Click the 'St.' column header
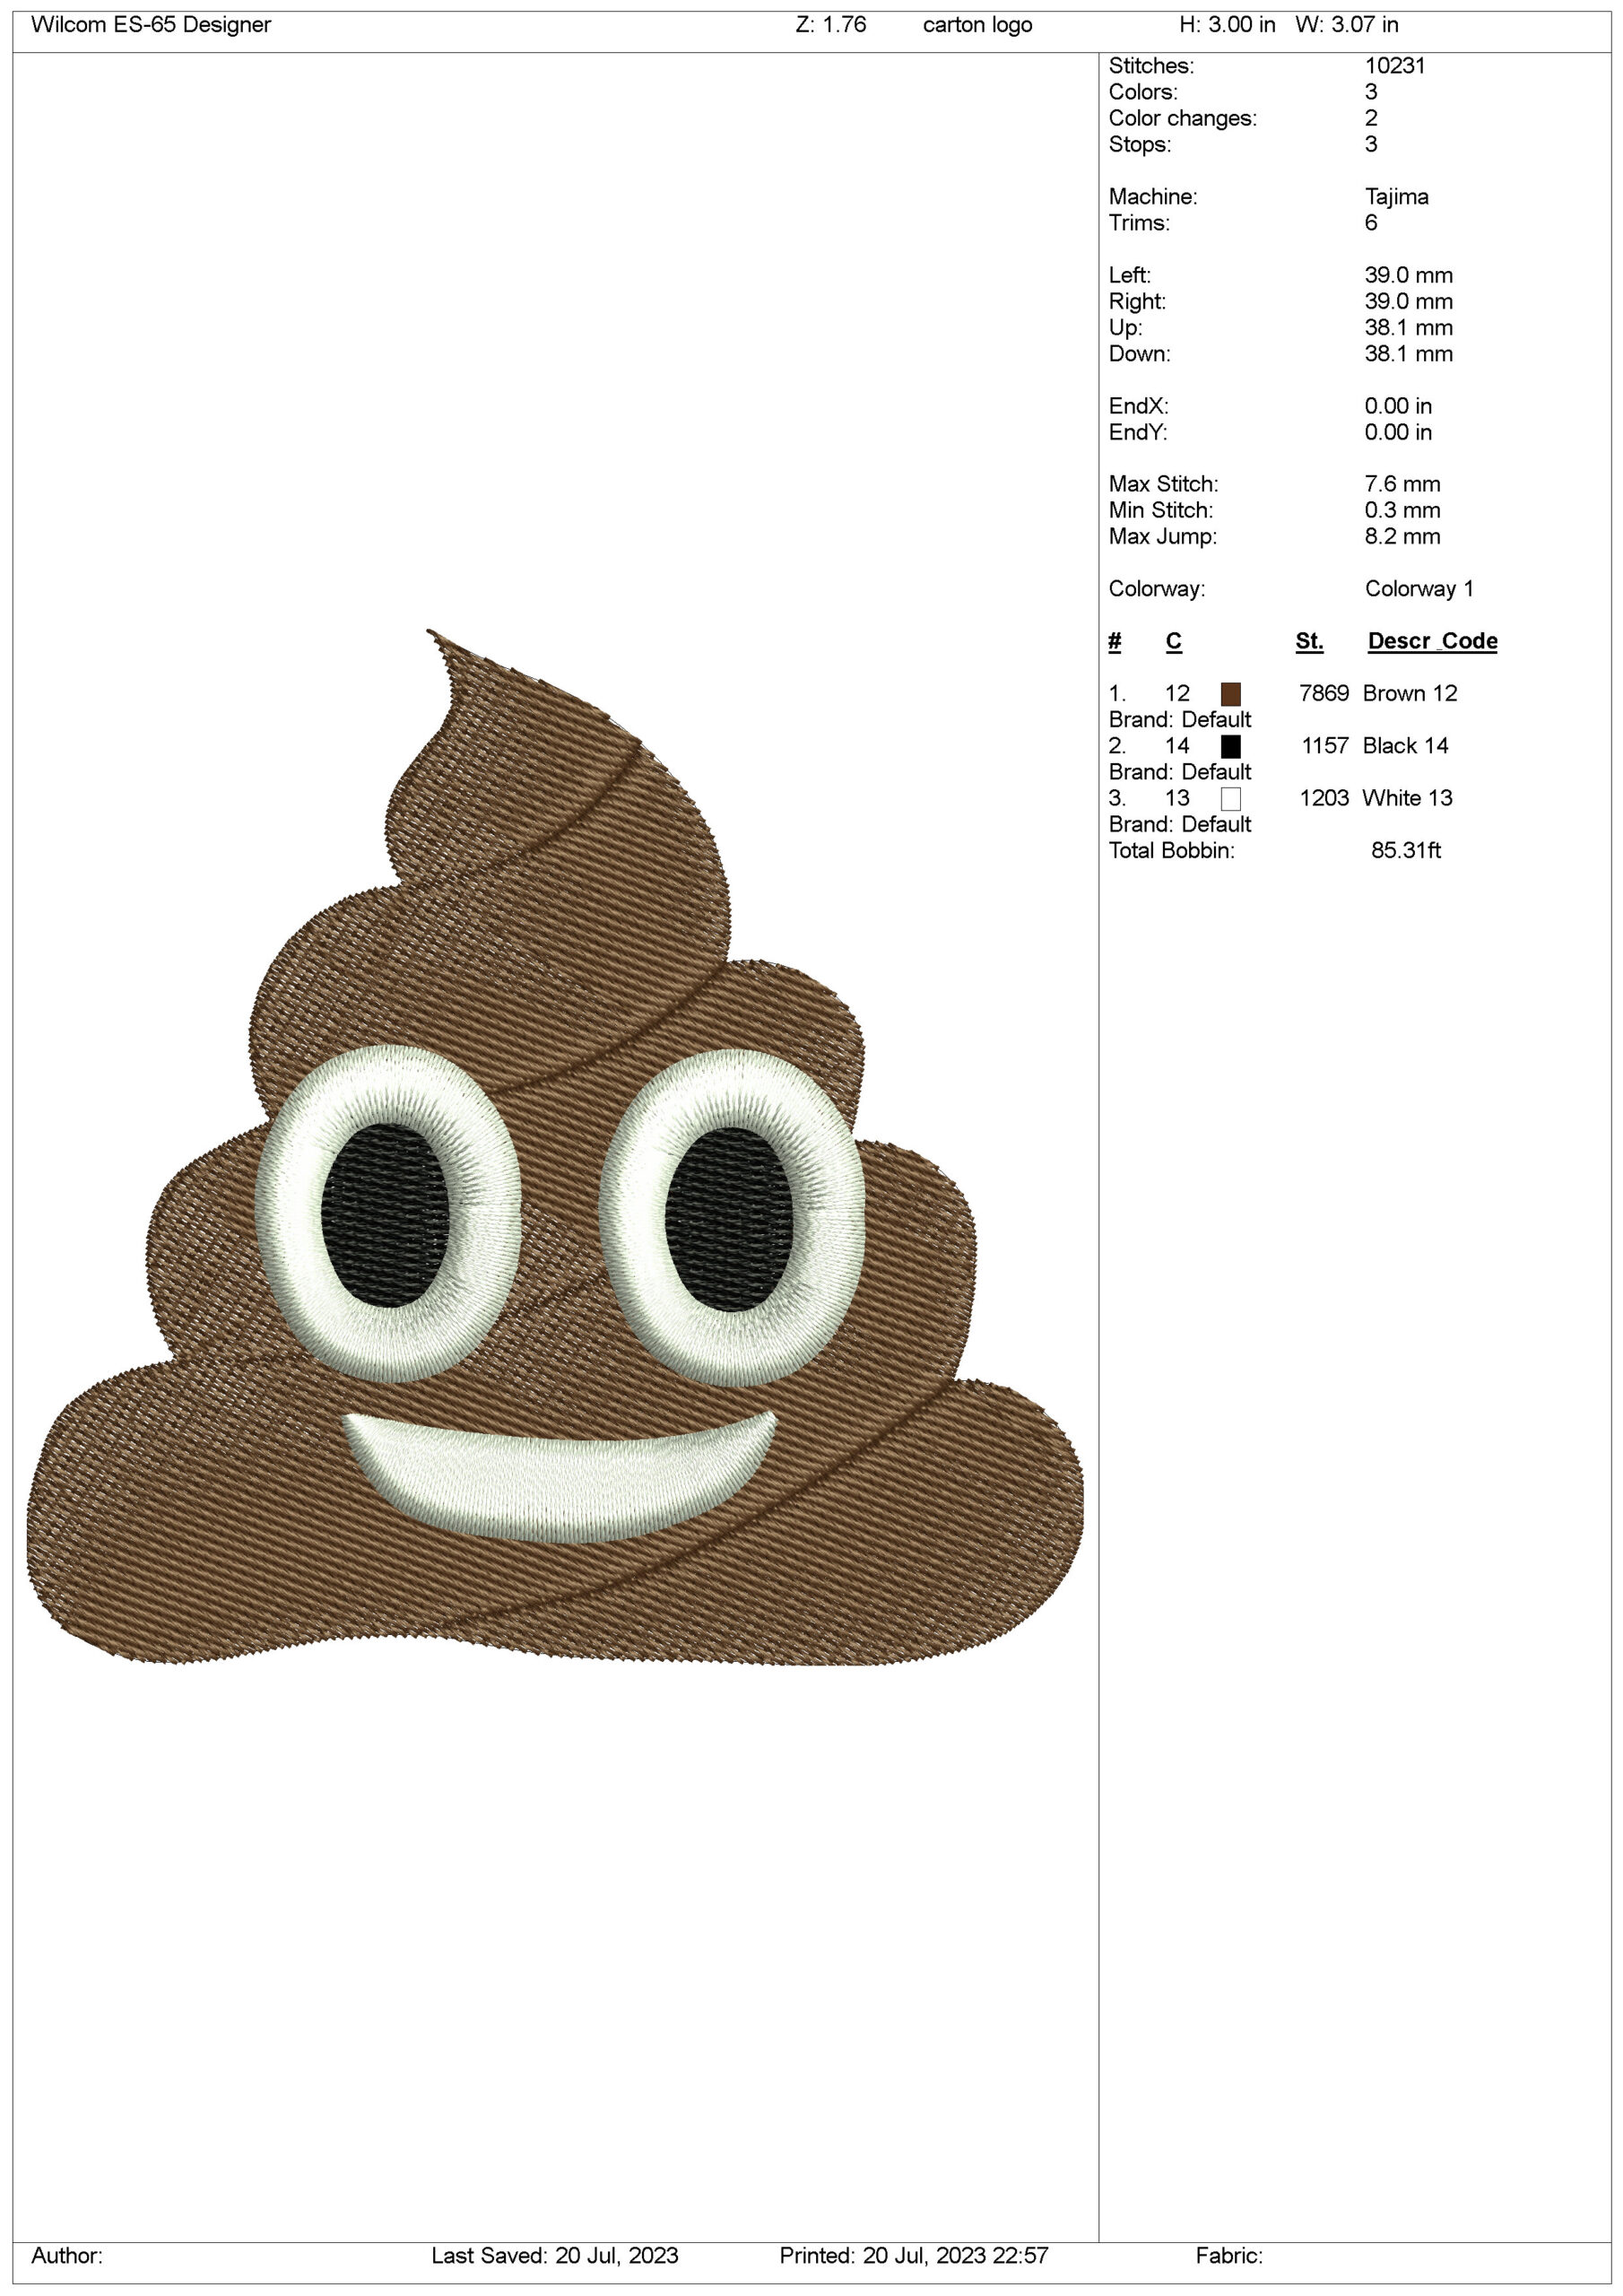 click(1308, 641)
